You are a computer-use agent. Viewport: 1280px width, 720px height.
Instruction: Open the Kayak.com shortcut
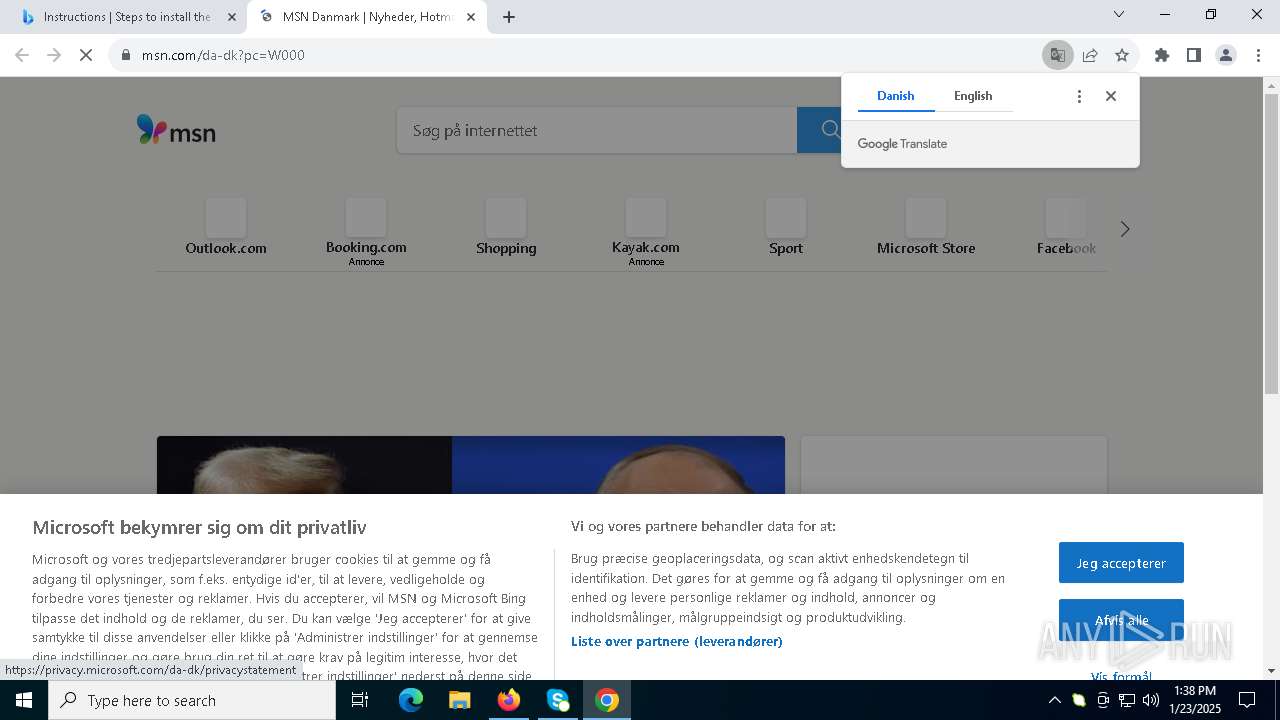pos(646,231)
